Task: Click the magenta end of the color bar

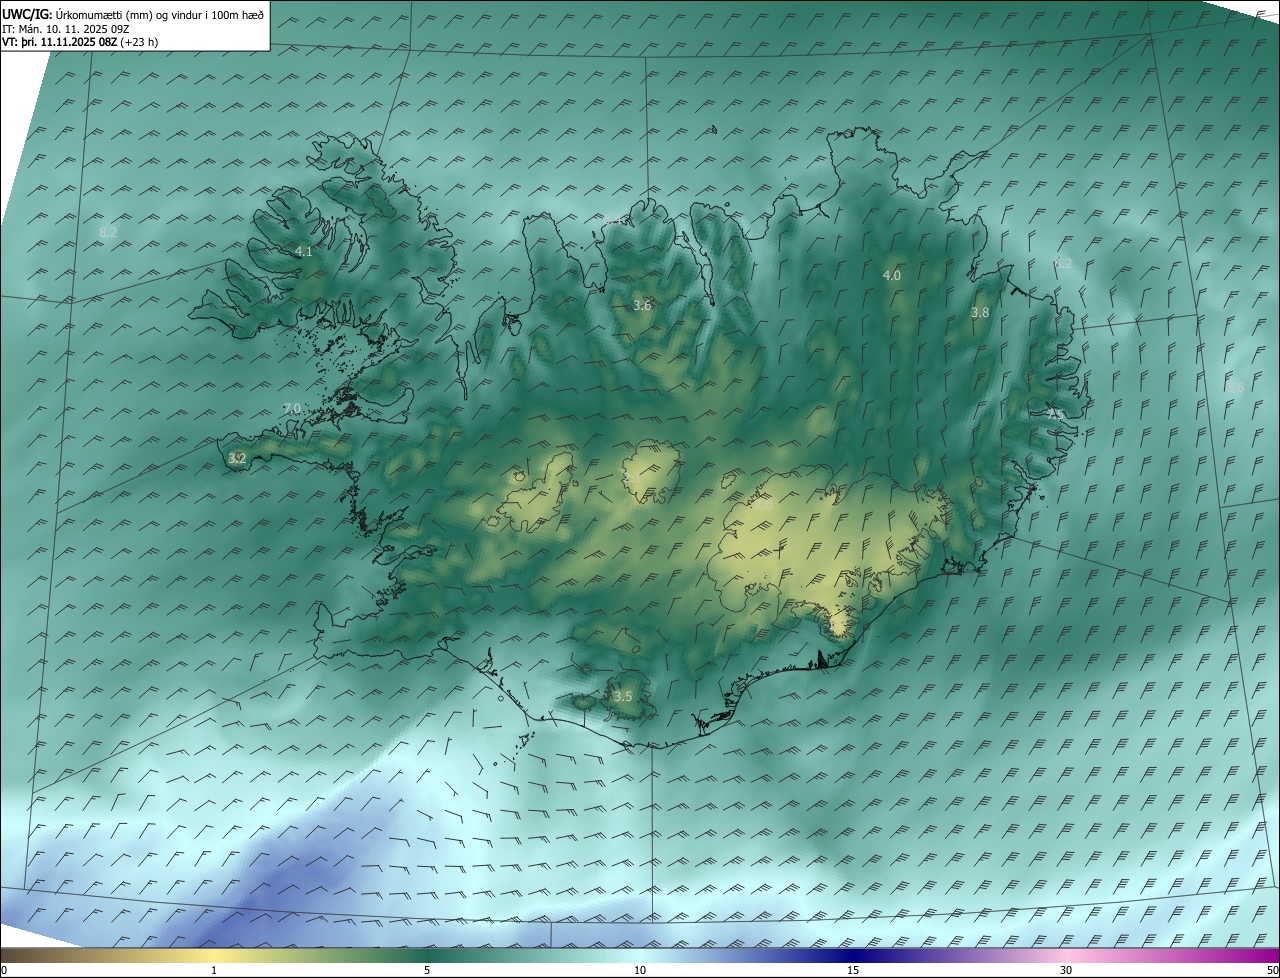Action: [1262, 956]
